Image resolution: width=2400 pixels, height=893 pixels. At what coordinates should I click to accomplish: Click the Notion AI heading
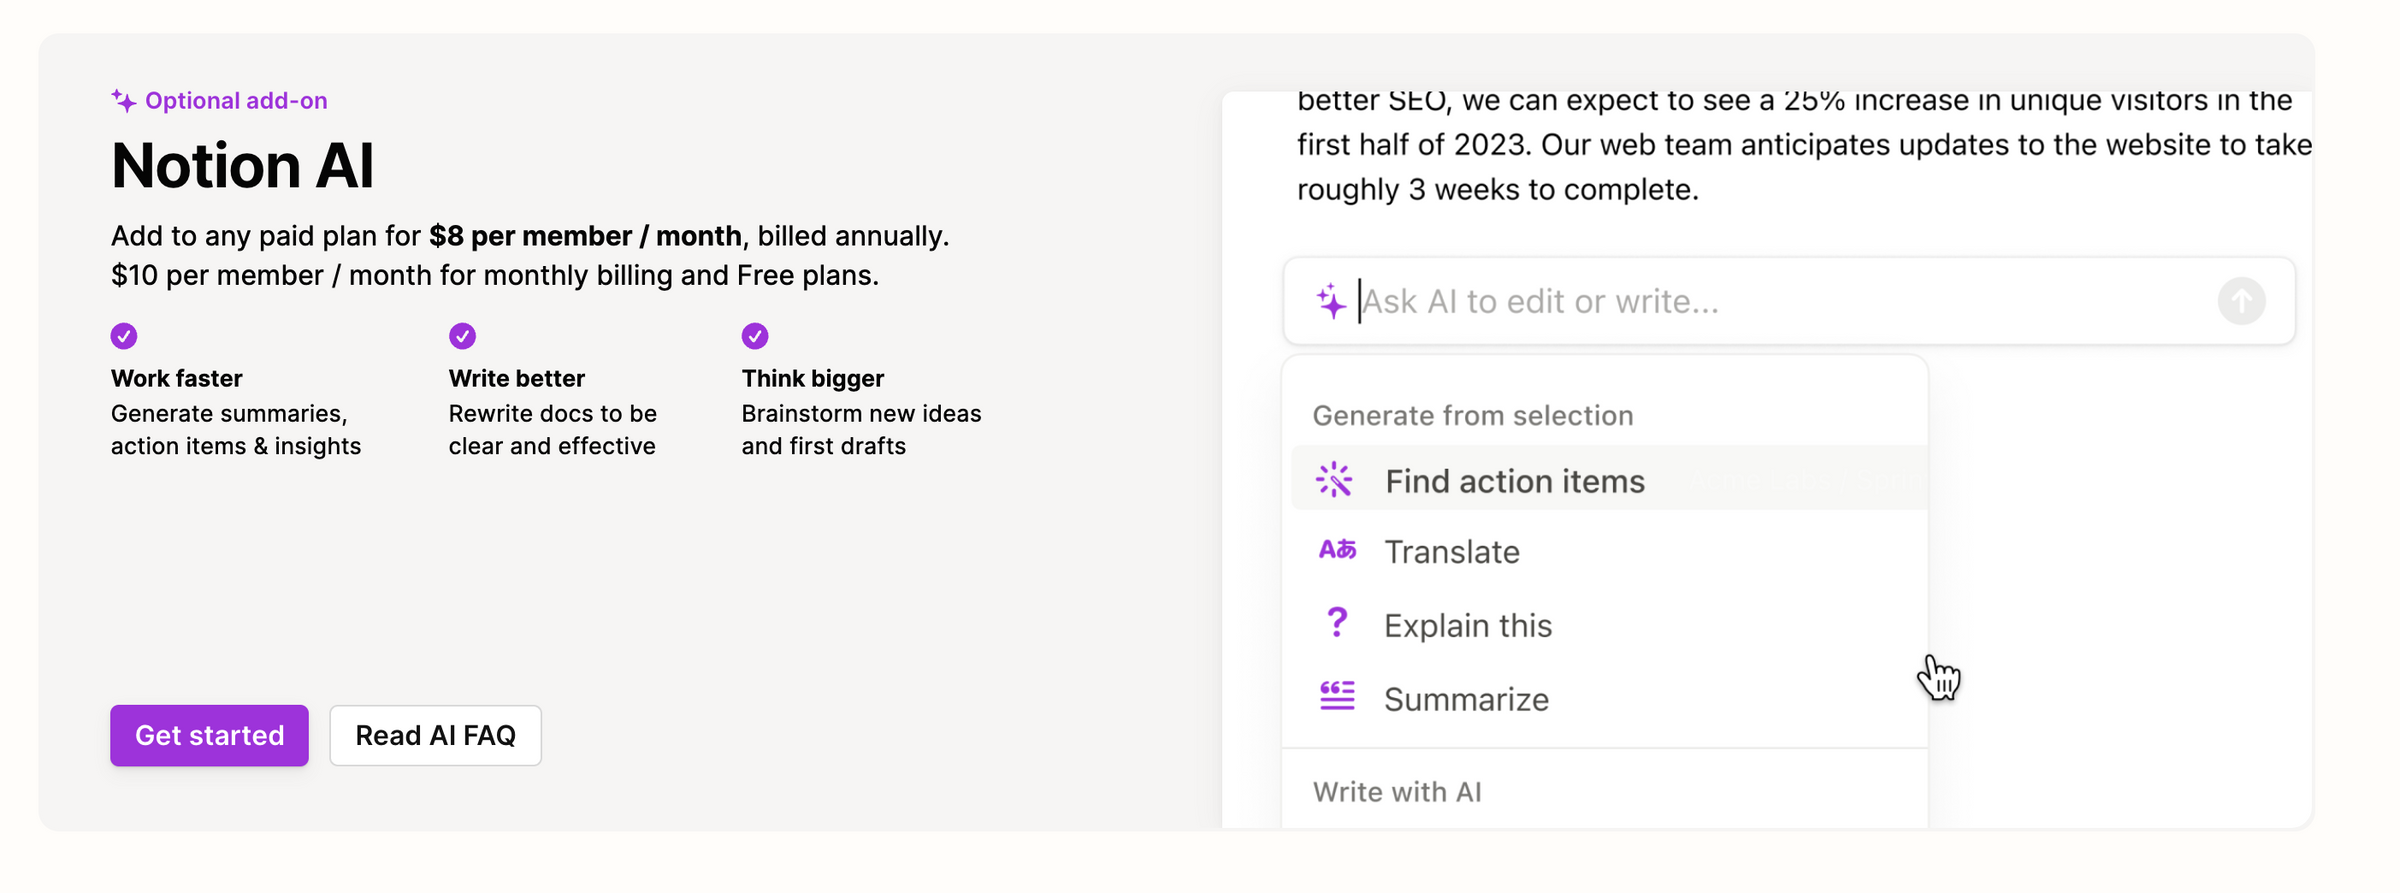click(243, 165)
